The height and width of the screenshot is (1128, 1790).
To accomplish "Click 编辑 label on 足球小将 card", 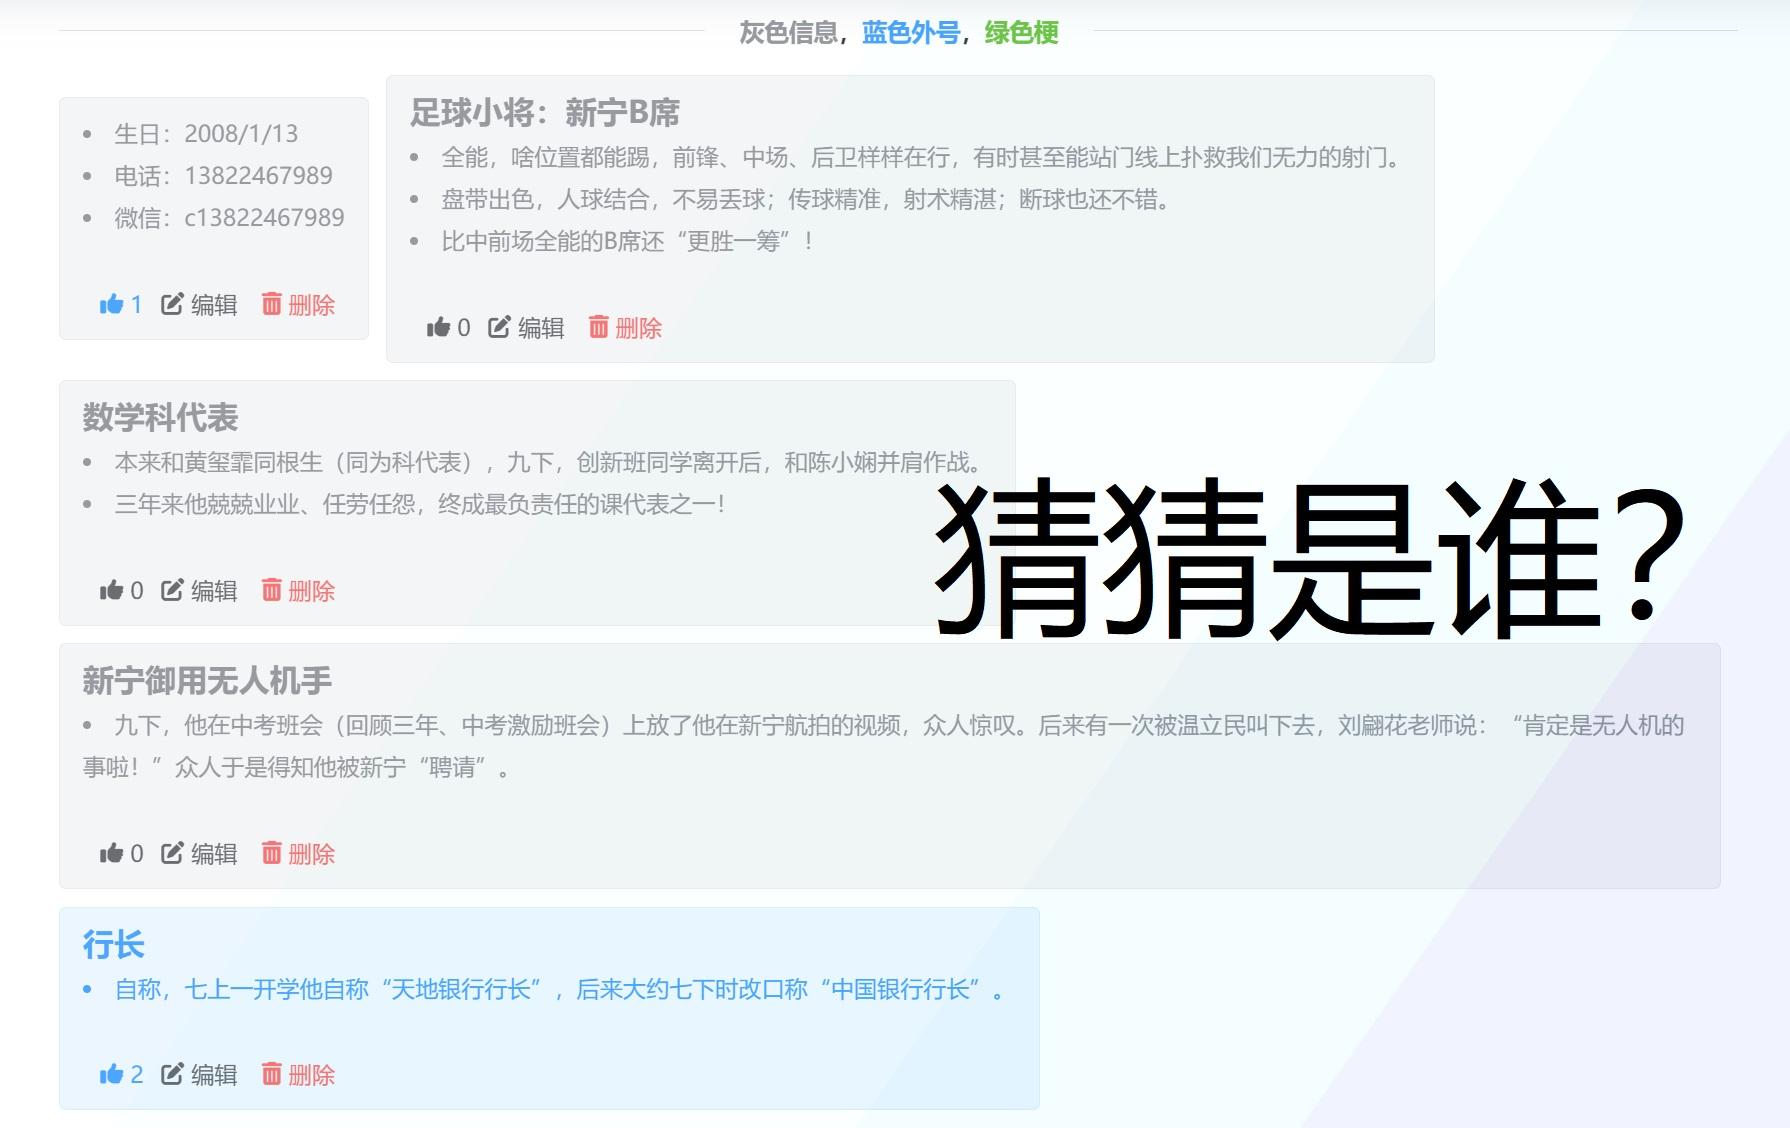I will 541,328.
